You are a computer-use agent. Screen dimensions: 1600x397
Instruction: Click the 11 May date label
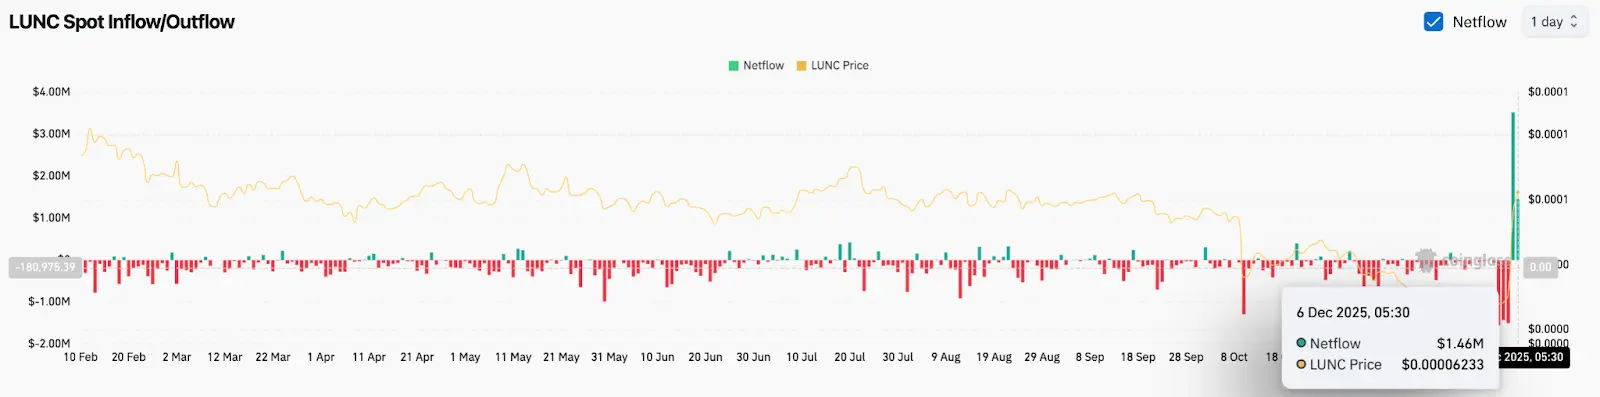[513, 357]
